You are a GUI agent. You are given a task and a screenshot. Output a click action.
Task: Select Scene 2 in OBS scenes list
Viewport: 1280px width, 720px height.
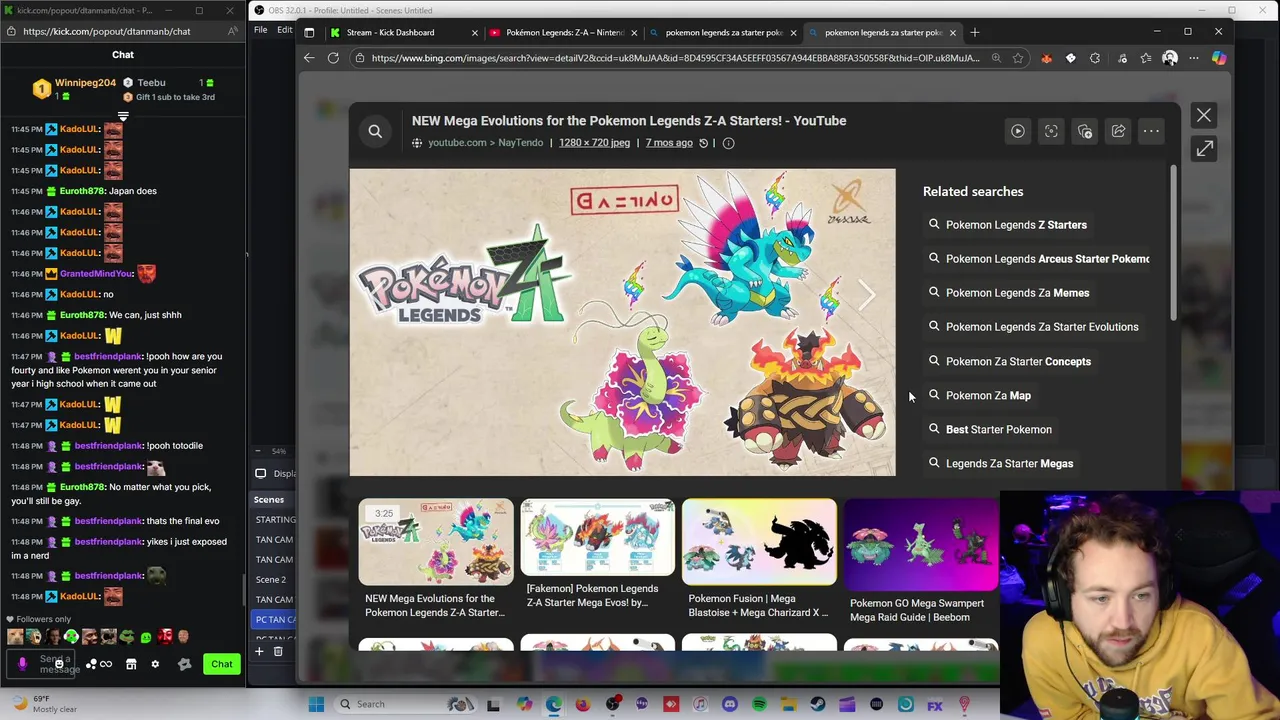click(271, 580)
